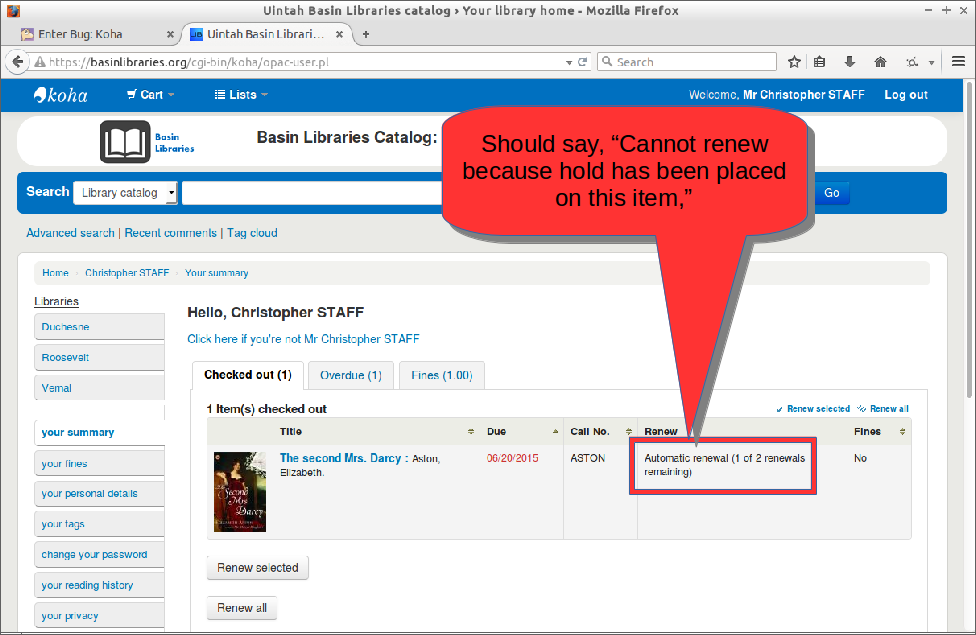Open your reading history in sidebar
Viewport: 976px width, 635px height.
pos(87,585)
